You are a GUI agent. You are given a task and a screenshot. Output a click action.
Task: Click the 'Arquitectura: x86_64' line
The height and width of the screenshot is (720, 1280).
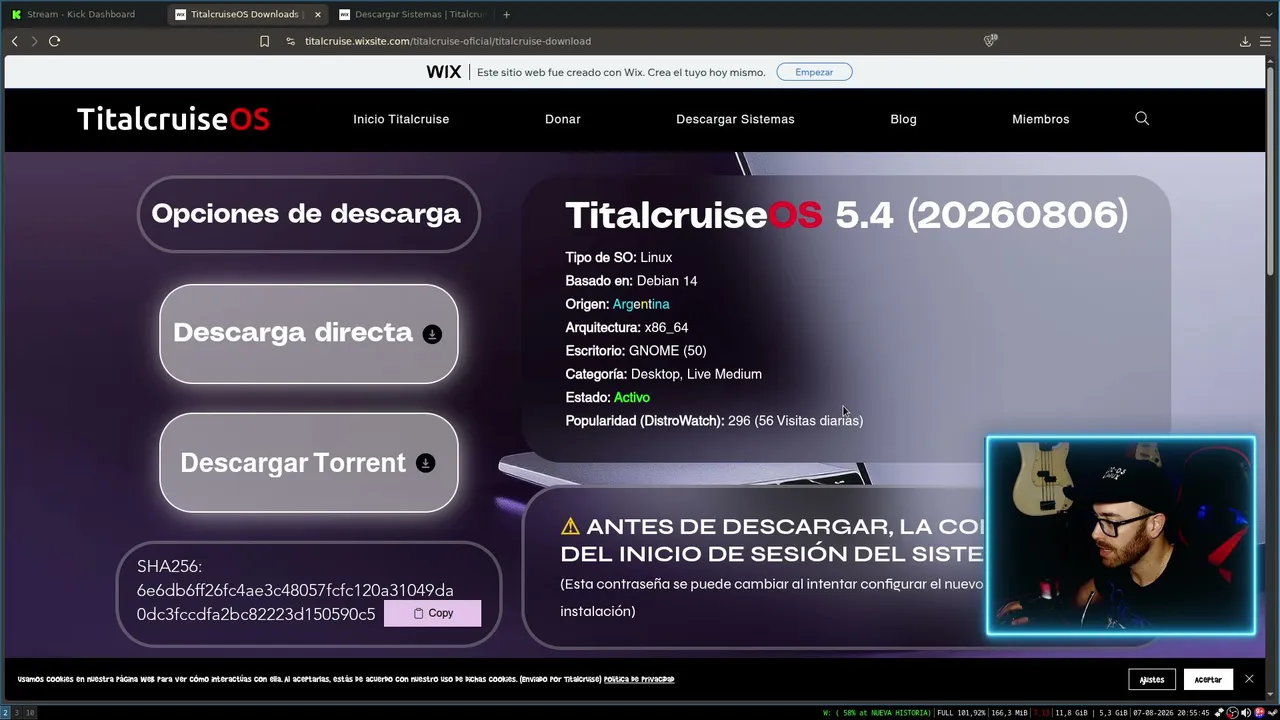627,328
